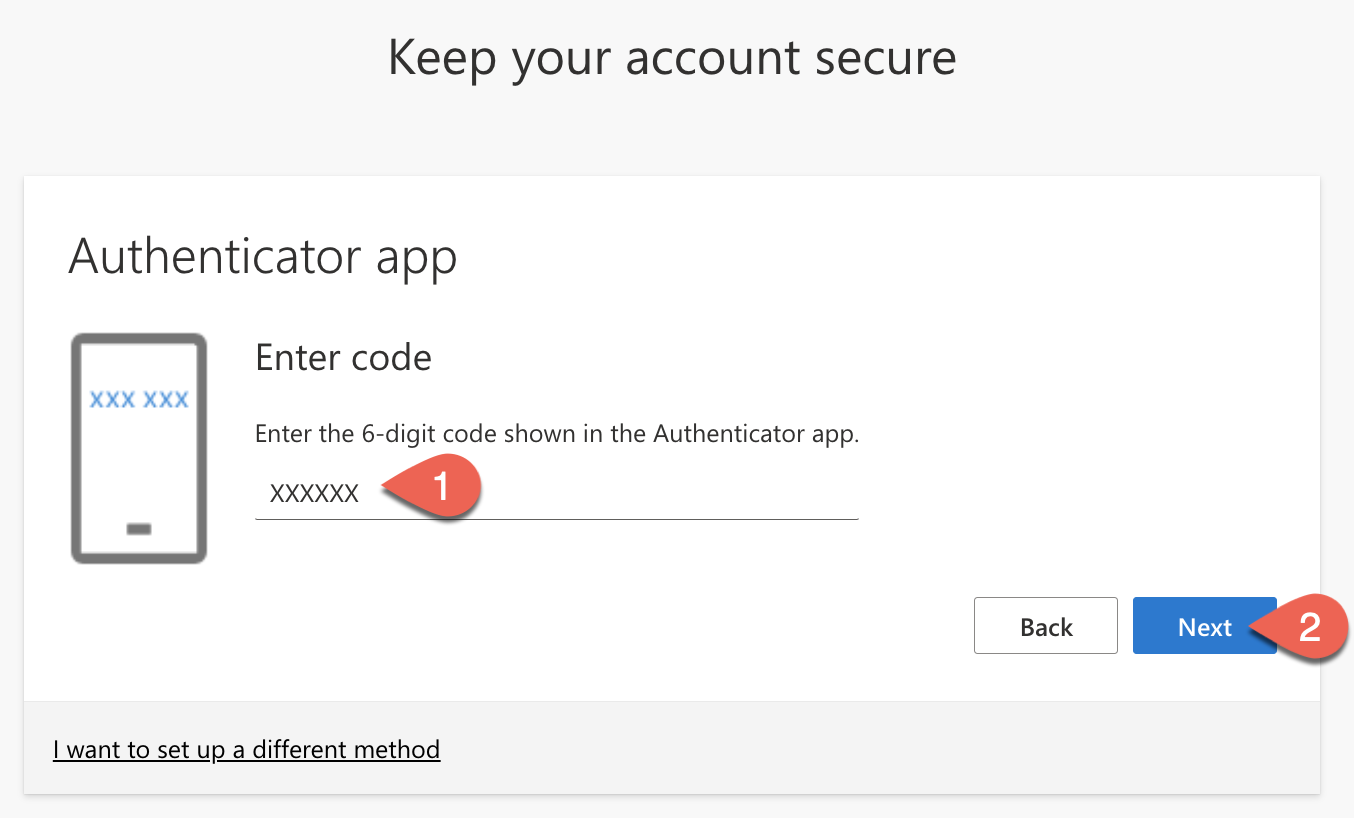This screenshot has width=1354, height=818.
Task: Click the "Keep your account secure" title
Action: (x=672, y=58)
